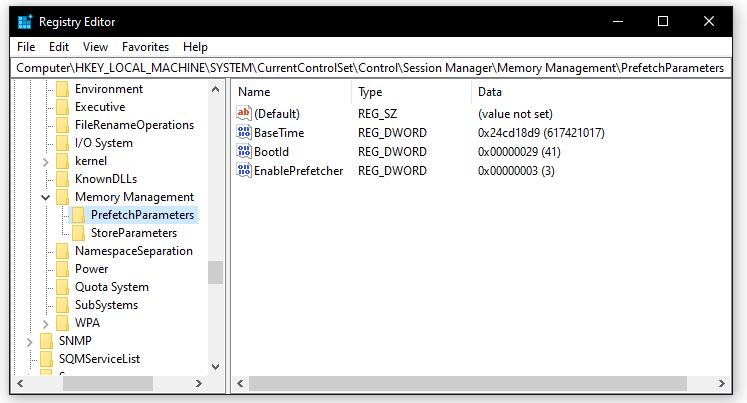Expand the SNMP tree node
Image resolution: width=747 pixels, height=403 pixels.
point(30,341)
